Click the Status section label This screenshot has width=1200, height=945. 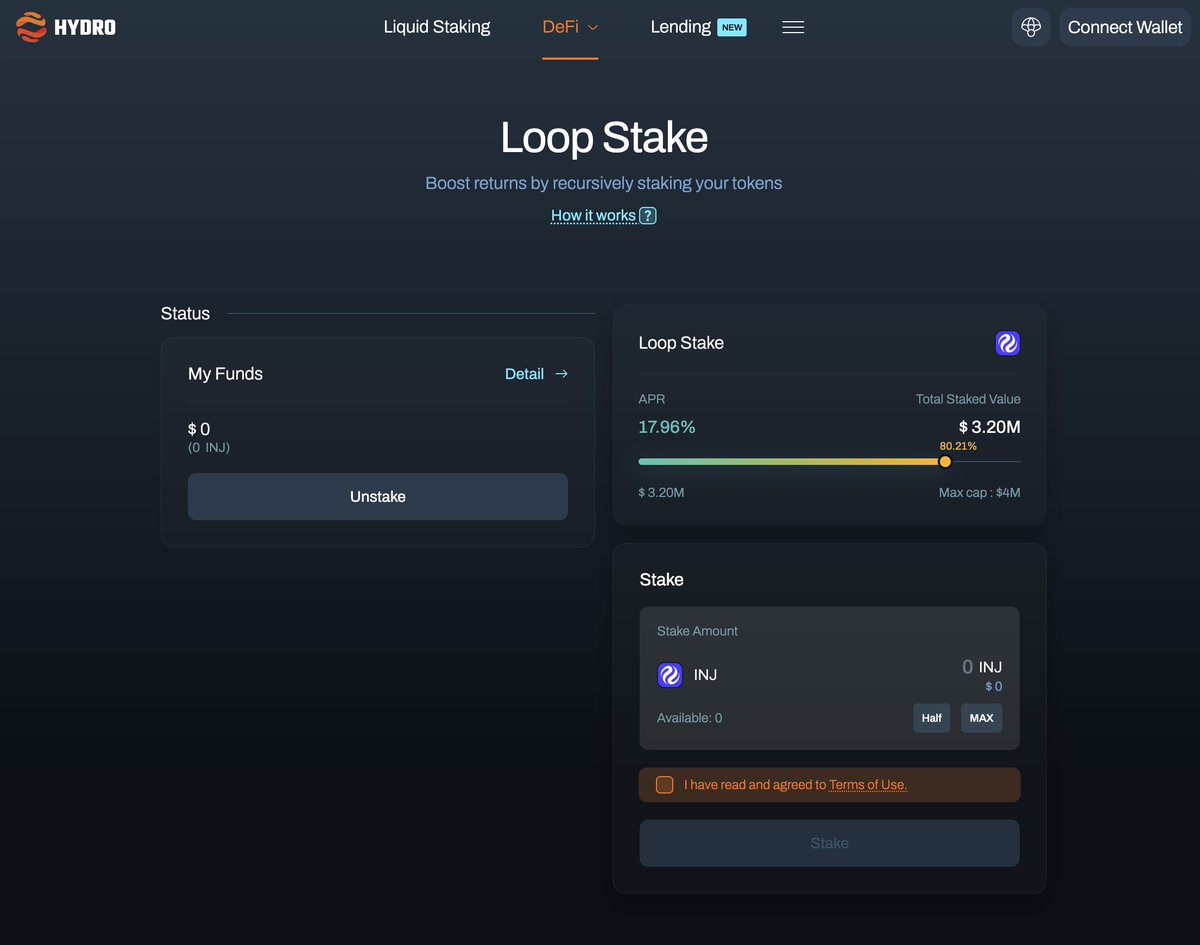click(185, 314)
